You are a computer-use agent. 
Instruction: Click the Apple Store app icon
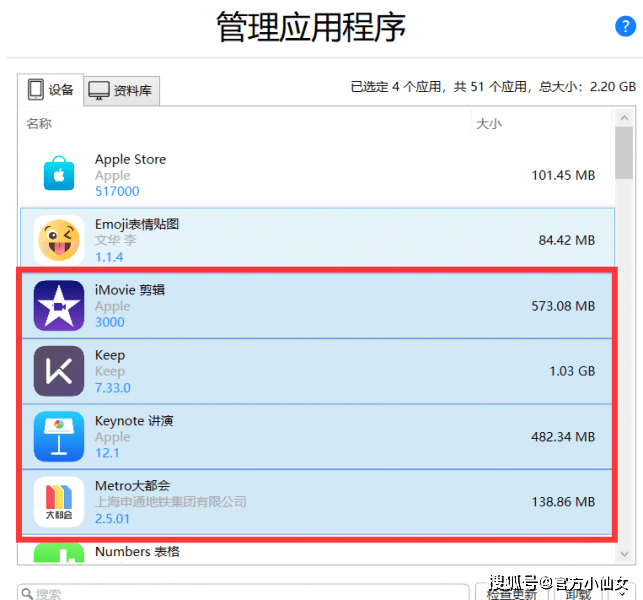tap(59, 173)
